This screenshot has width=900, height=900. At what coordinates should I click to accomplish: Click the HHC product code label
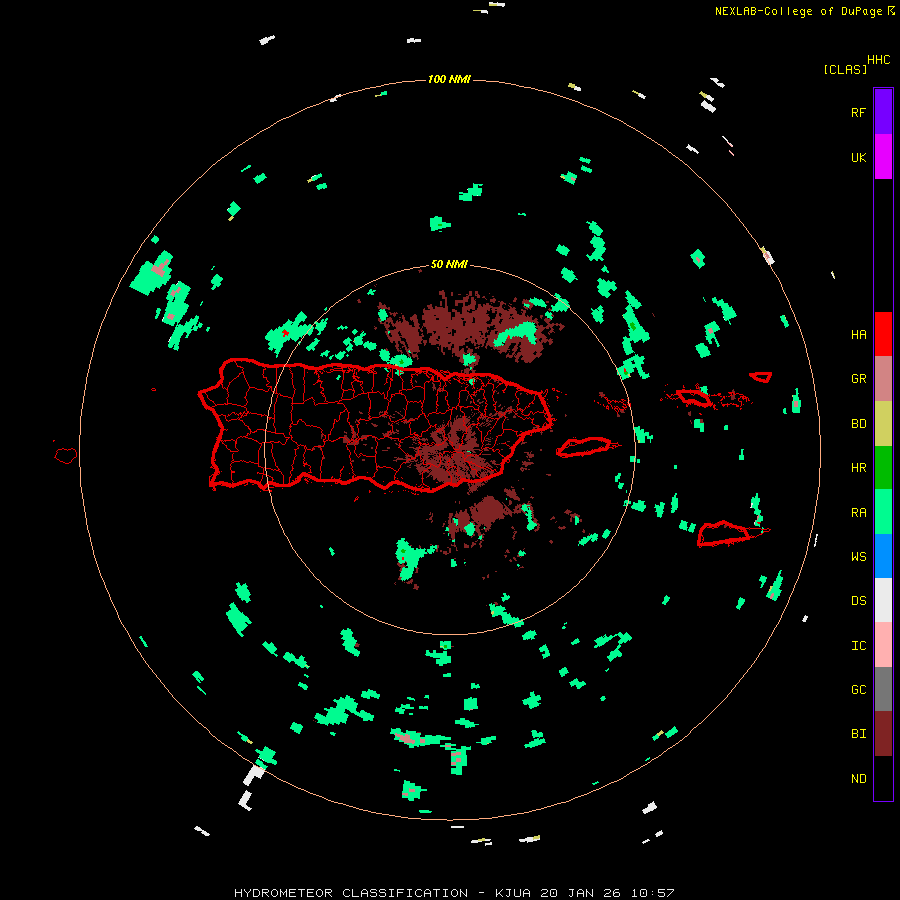878,60
